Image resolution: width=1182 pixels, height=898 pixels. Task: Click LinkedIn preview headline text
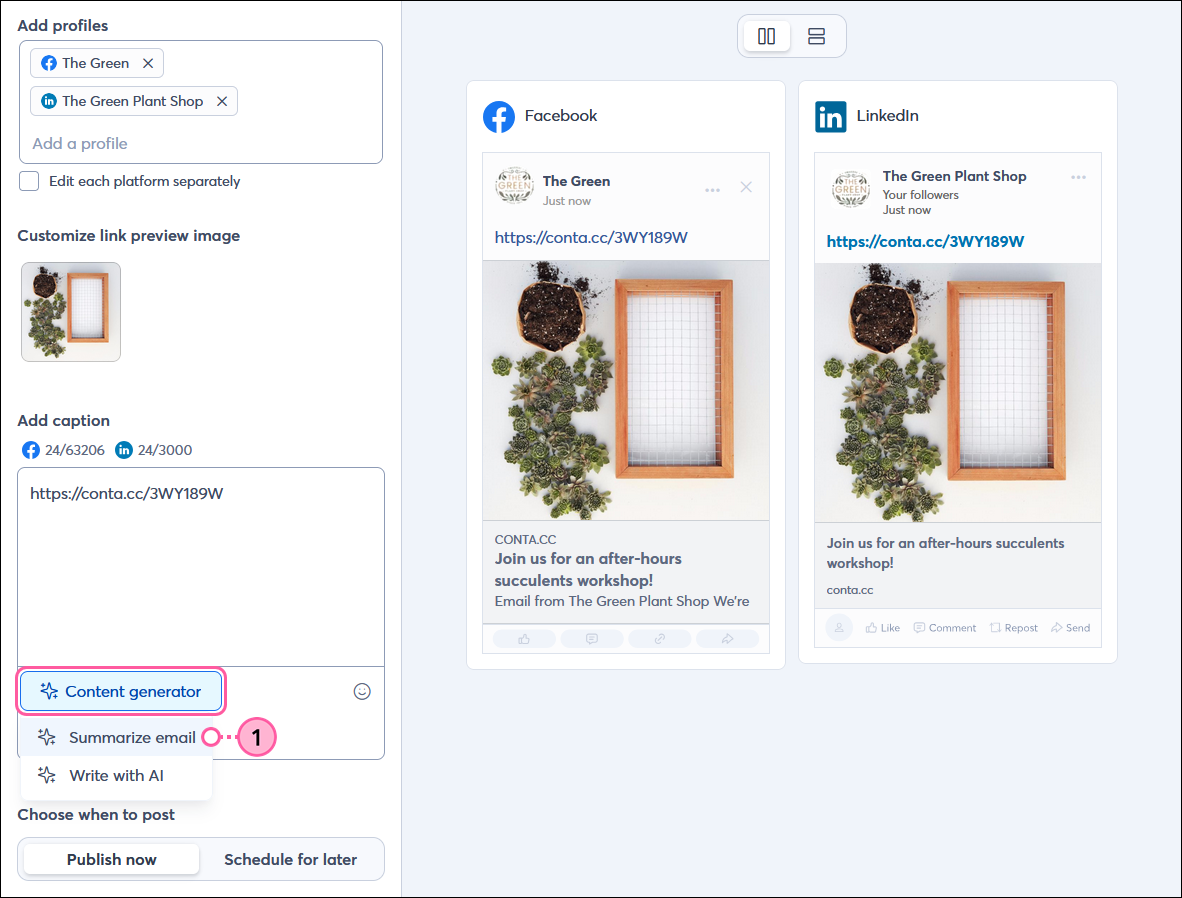[x=945, y=553]
